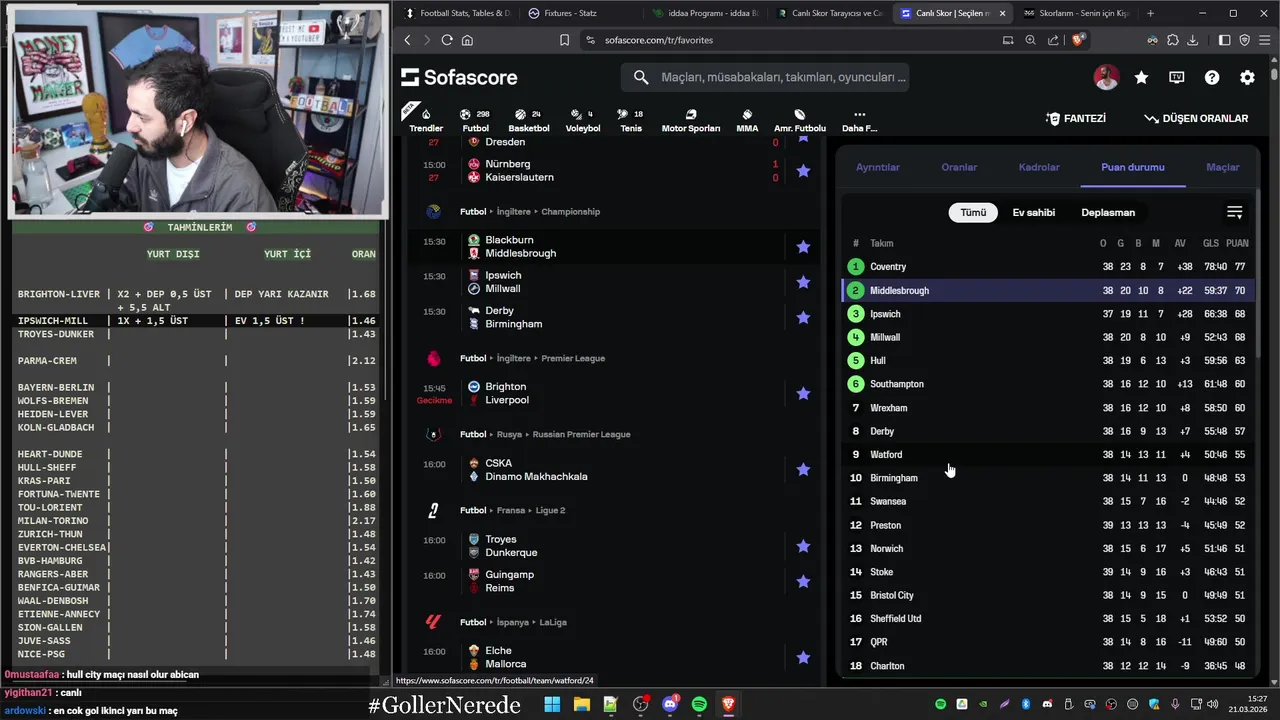Open the FANTEZİ link

[x=1076, y=118]
